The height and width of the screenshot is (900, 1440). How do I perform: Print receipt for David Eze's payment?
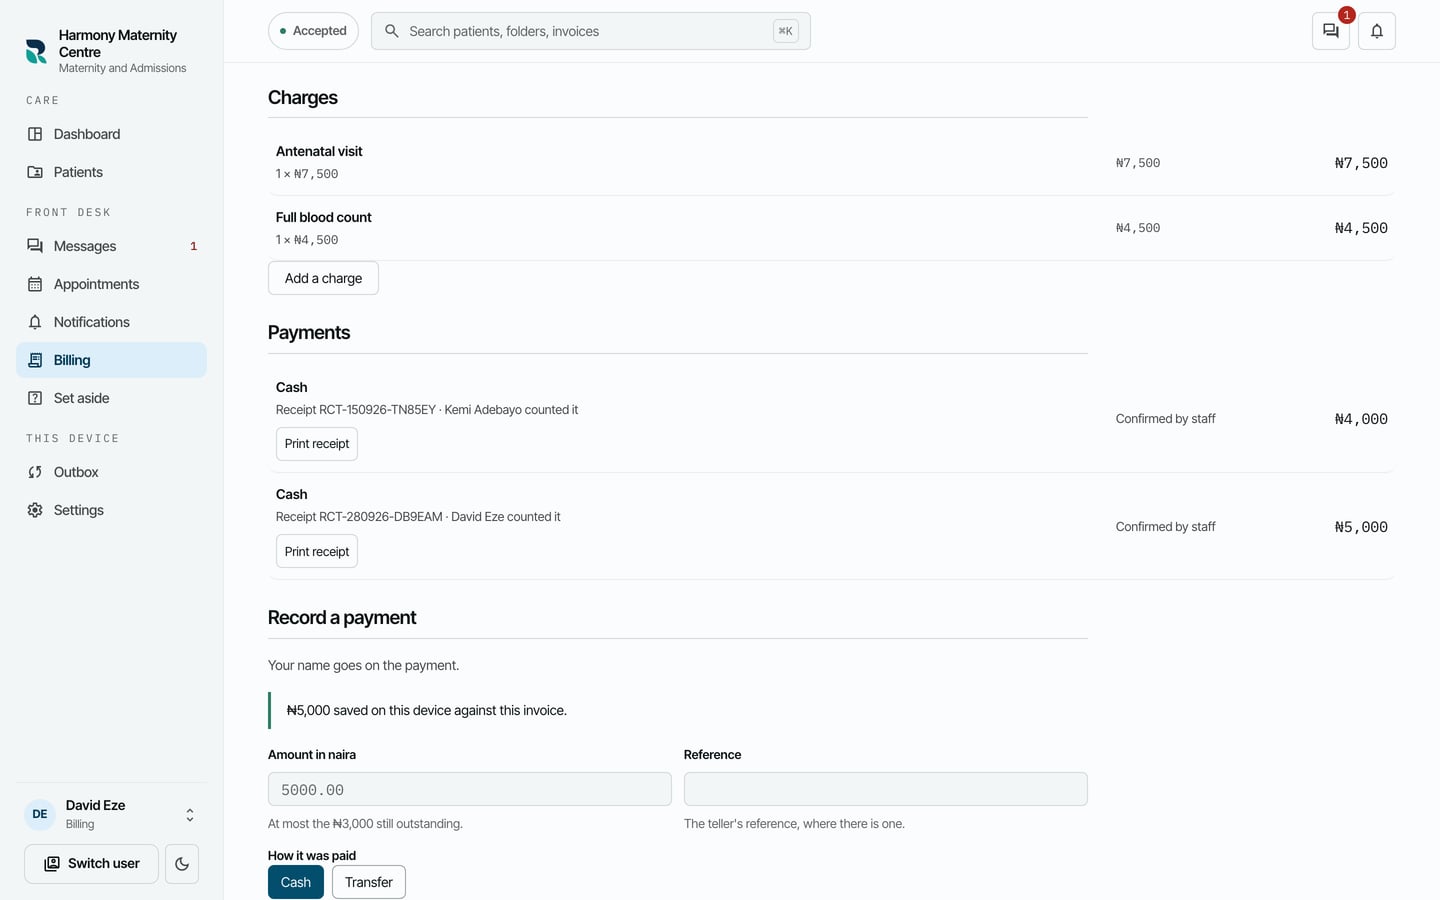point(317,551)
